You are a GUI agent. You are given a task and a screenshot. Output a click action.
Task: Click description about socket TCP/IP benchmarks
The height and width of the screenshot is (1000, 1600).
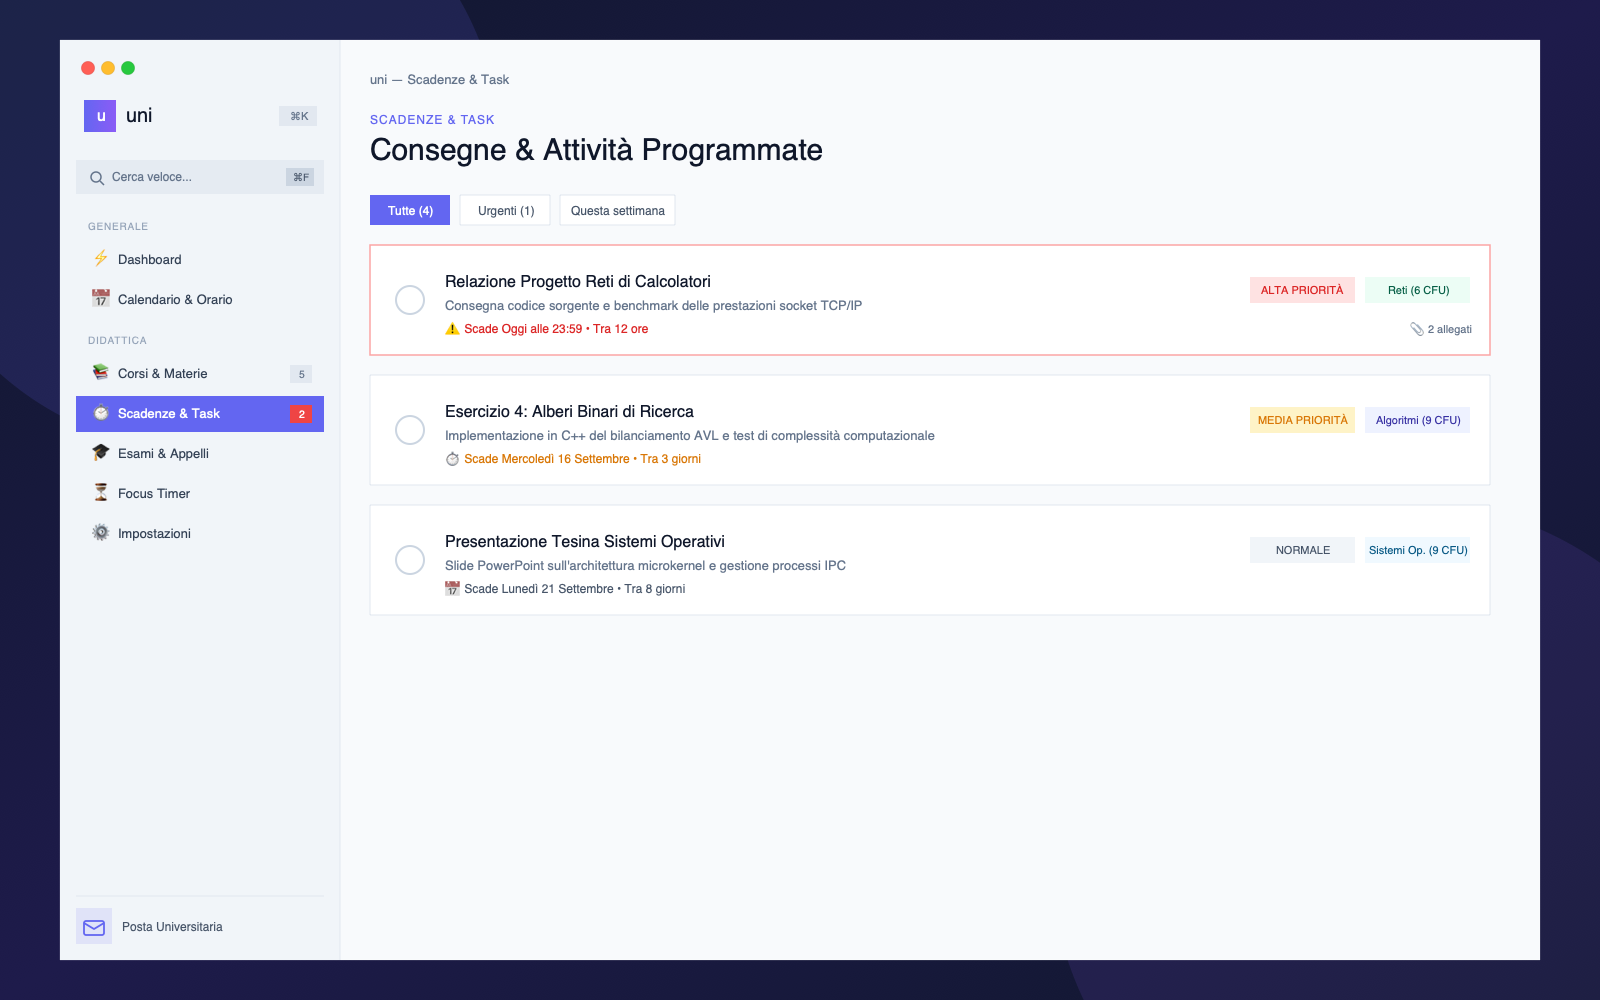[x=653, y=306]
